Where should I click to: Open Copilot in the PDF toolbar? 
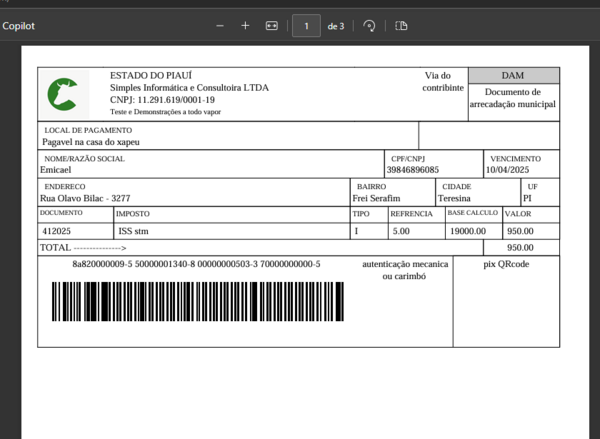[18, 26]
